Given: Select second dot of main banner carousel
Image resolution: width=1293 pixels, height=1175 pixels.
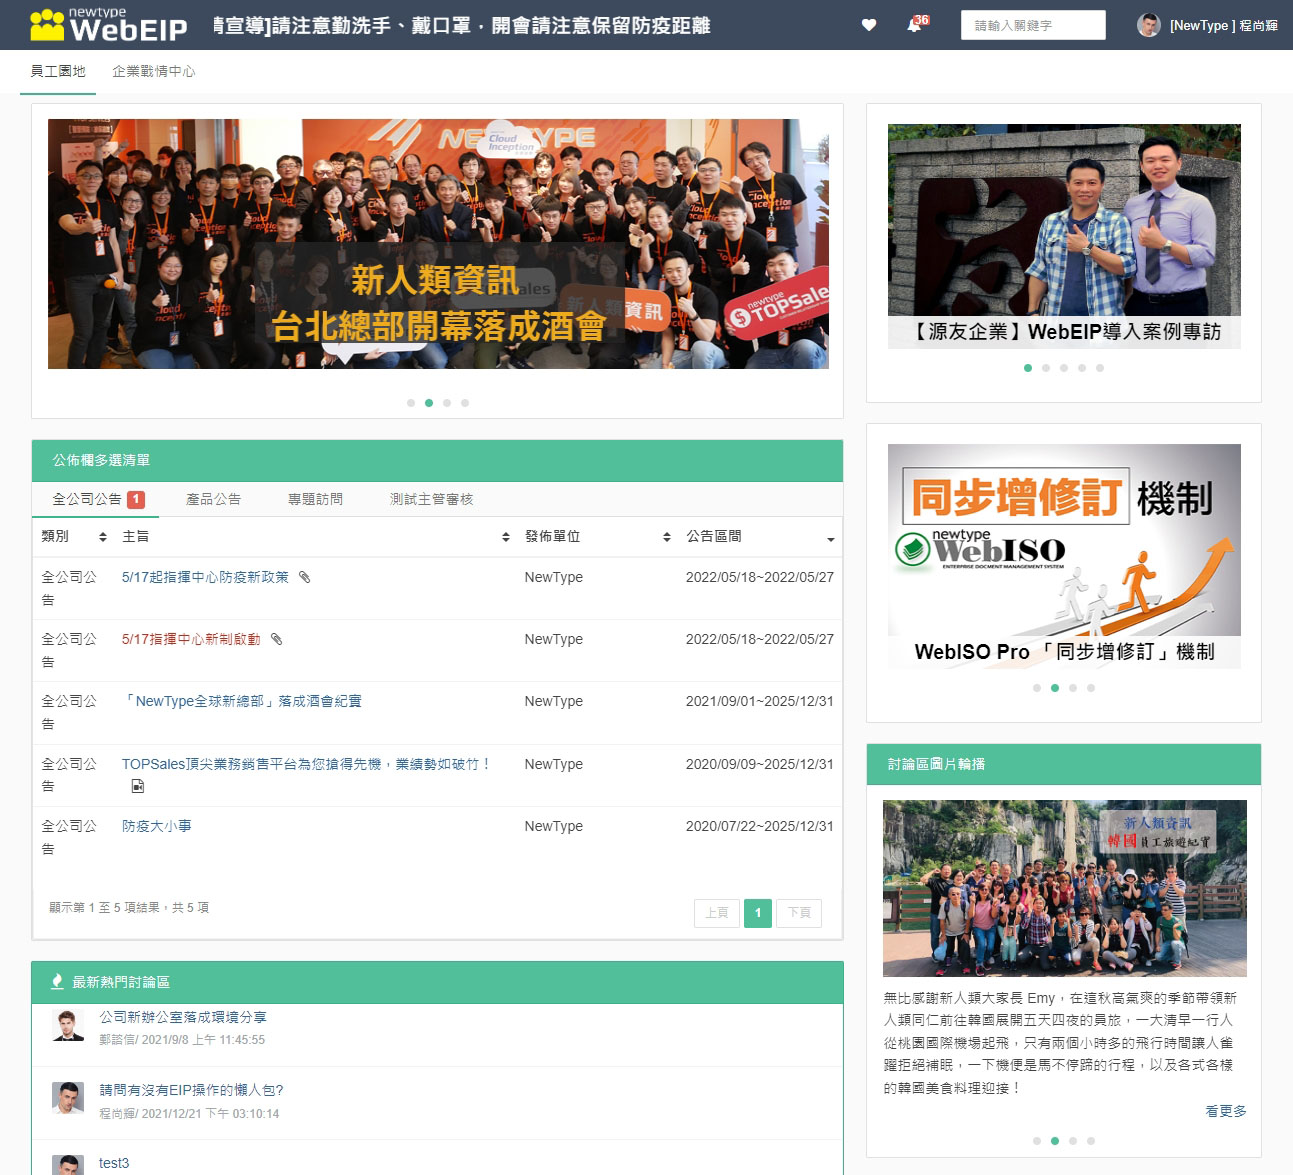Looking at the screenshot, I should coord(429,403).
